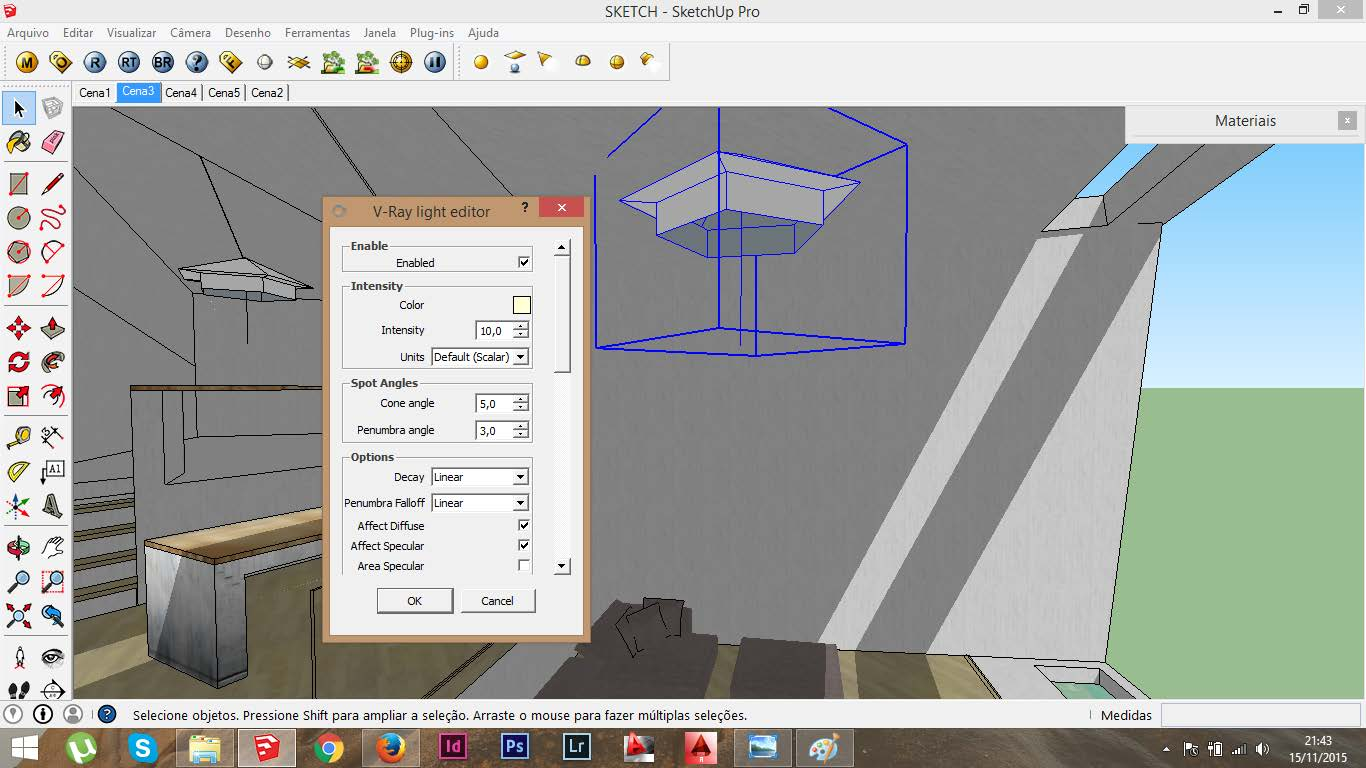1366x768 pixels.
Task: Activate the Orbit tool
Action: point(19,548)
